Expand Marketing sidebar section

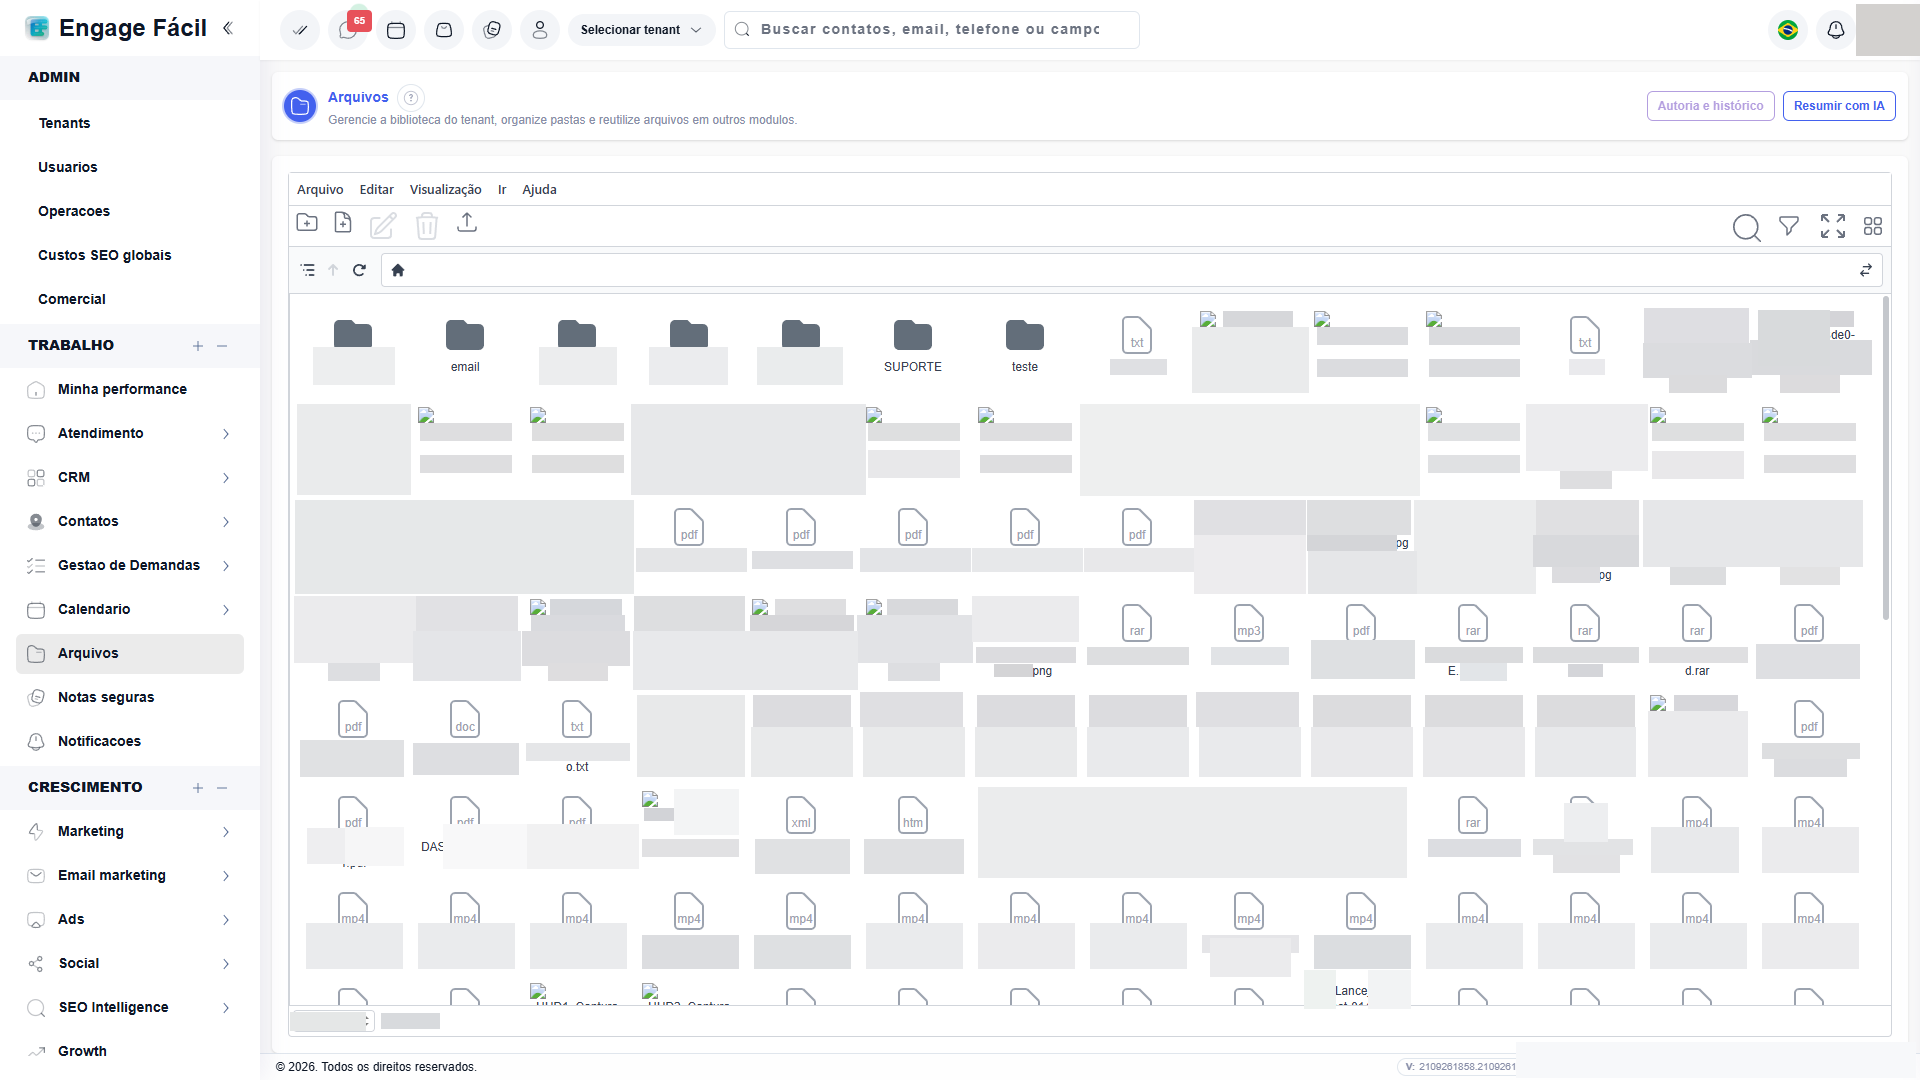[x=130, y=831]
